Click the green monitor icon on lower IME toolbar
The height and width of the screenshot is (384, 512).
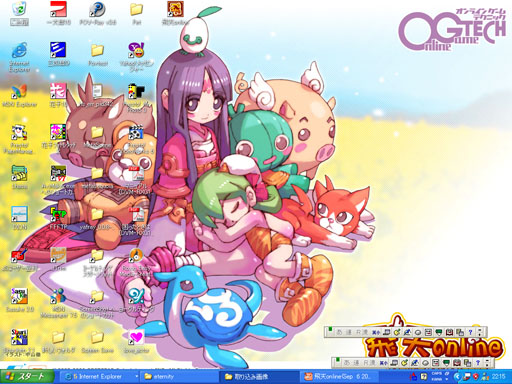pos(446,362)
